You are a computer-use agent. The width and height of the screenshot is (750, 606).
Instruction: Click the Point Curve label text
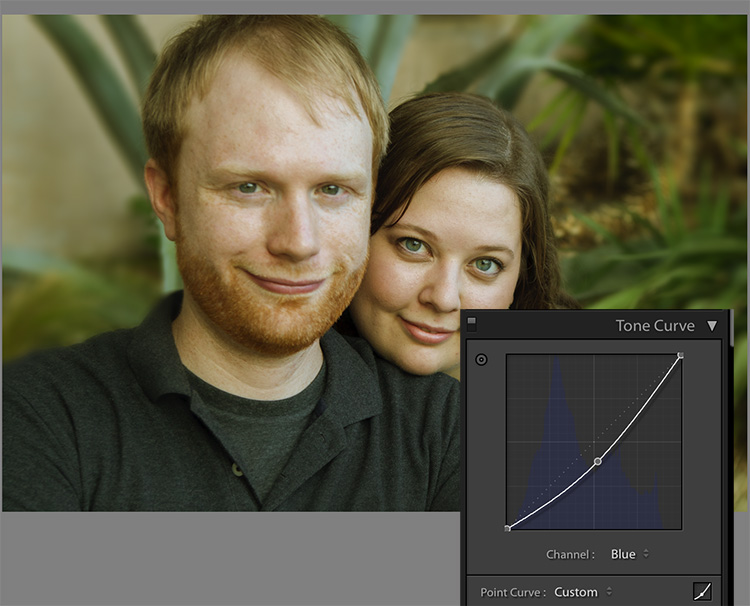point(513,593)
